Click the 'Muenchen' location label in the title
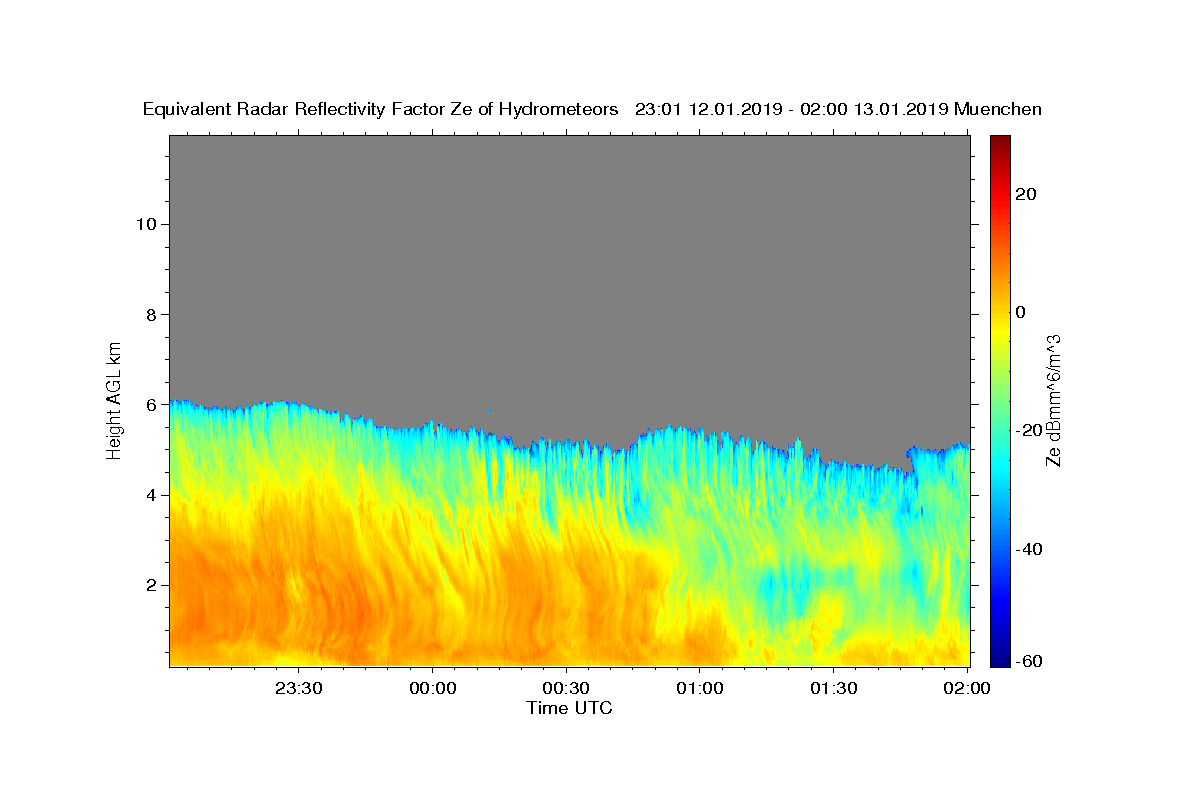The width and height of the screenshot is (1200, 800). point(998,109)
